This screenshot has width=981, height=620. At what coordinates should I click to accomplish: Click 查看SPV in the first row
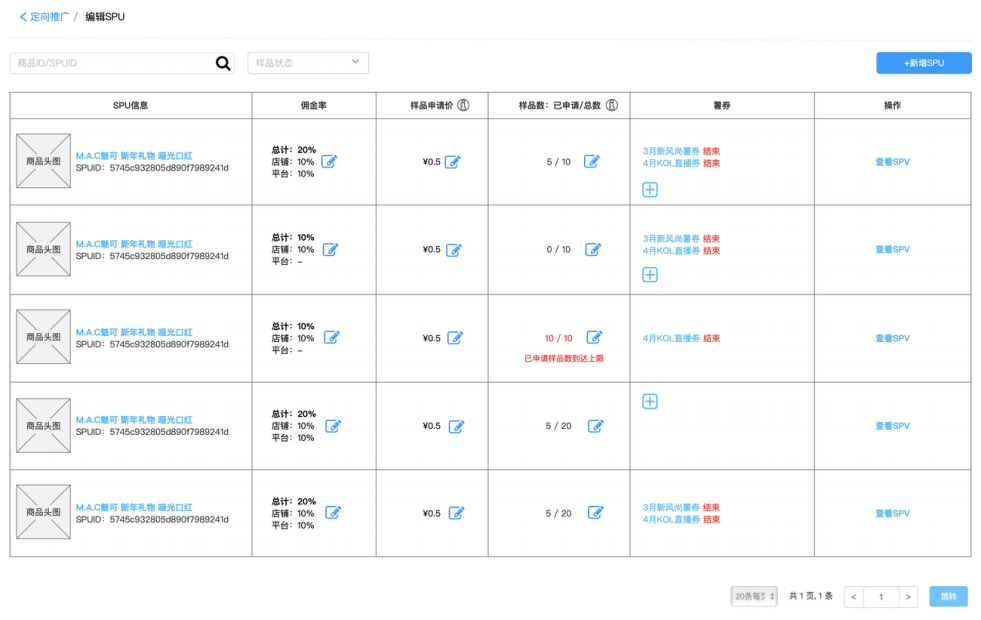tap(892, 162)
